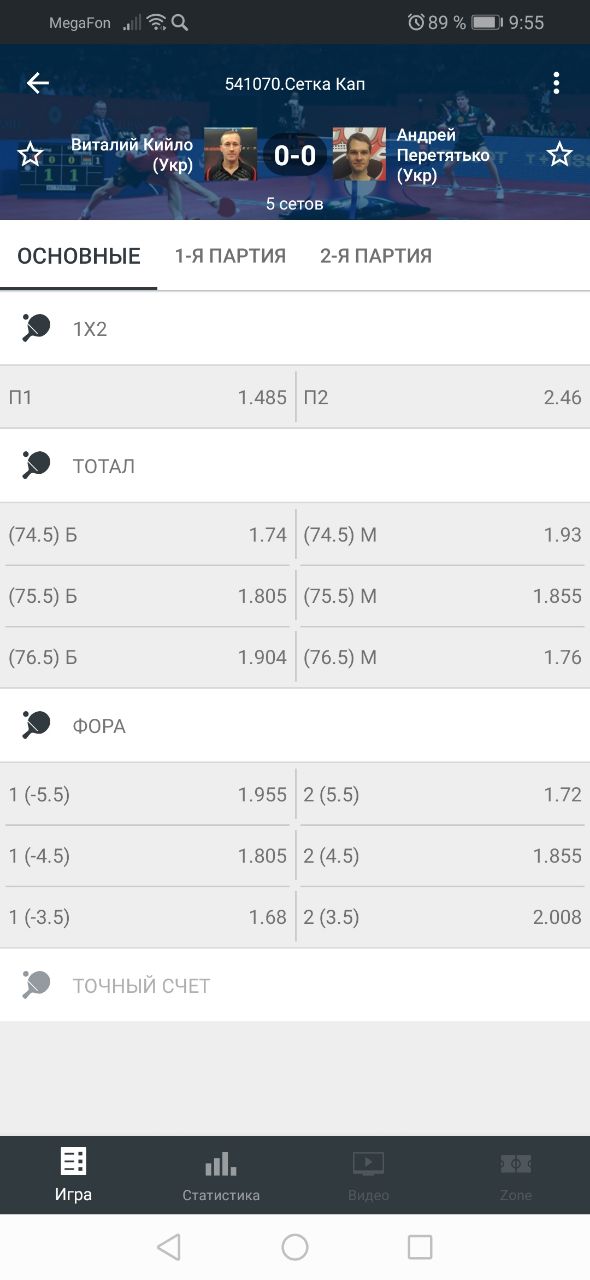590x1280 pixels.
Task: Tap Андрей Перетятько player photo
Action: [359, 154]
